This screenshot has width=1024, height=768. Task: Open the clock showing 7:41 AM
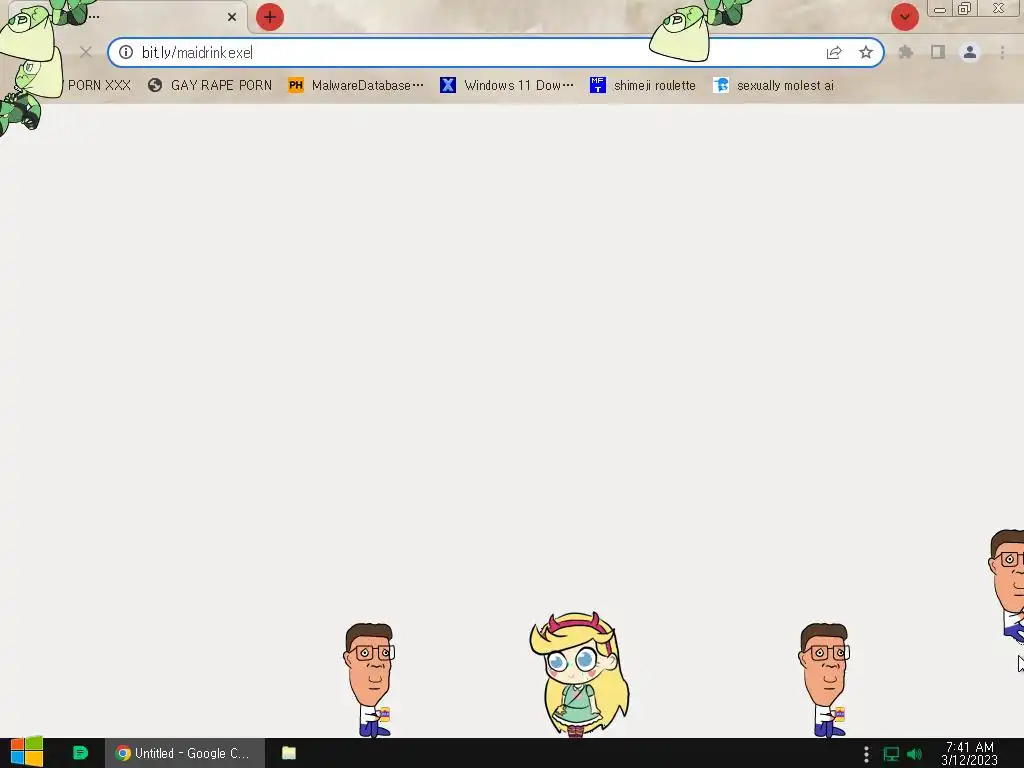tap(970, 754)
